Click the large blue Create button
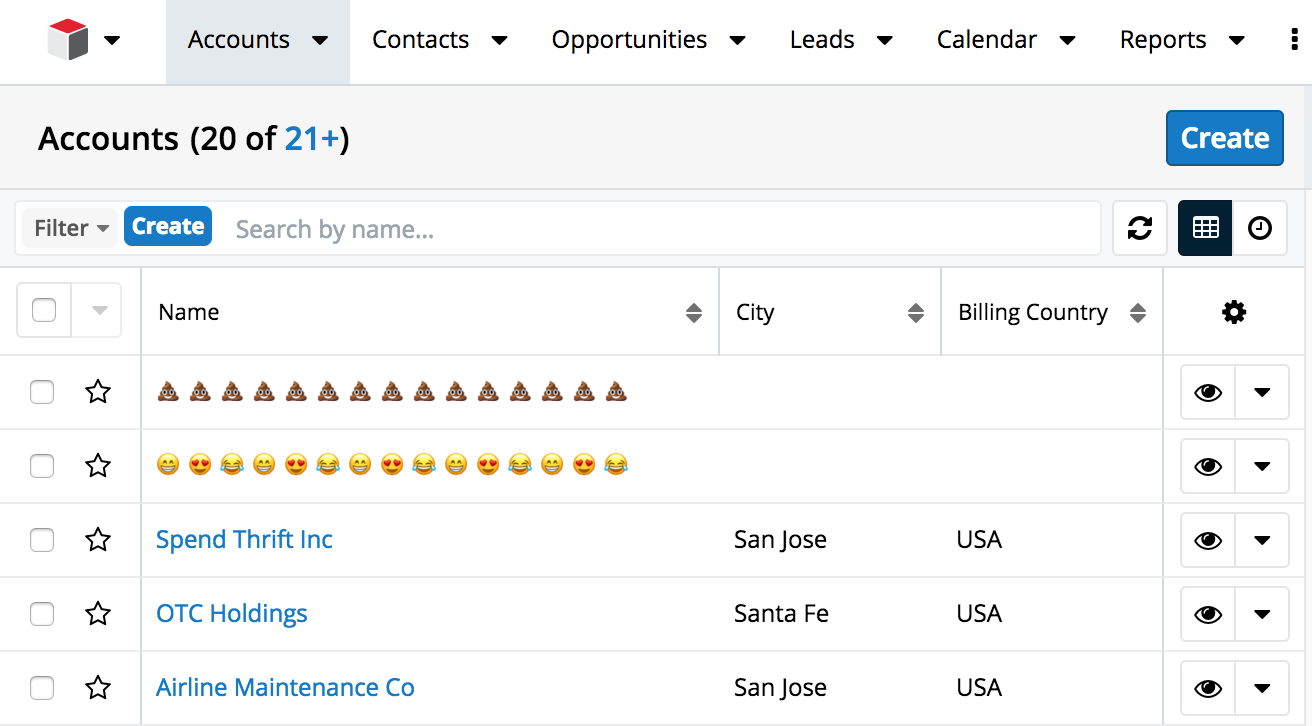This screenshot has height=726, width=1312. pos(1224,138)
